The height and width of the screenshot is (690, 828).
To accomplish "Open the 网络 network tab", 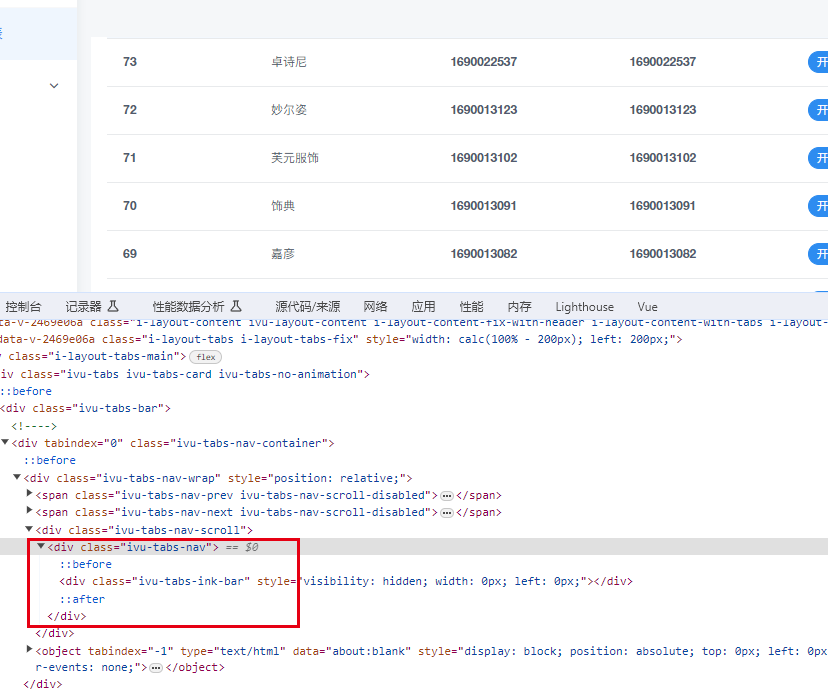I will tap(375, 307).
